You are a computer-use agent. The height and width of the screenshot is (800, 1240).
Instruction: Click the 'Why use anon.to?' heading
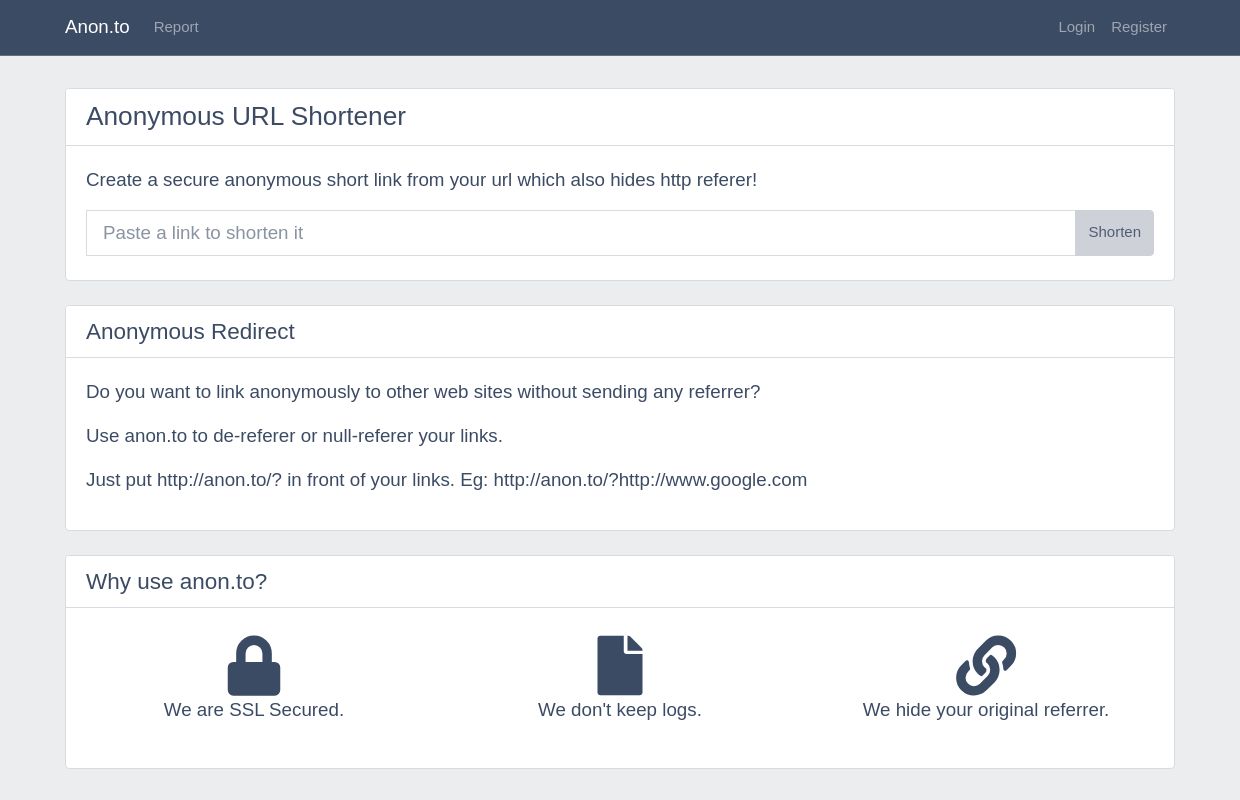click(176, 582)
